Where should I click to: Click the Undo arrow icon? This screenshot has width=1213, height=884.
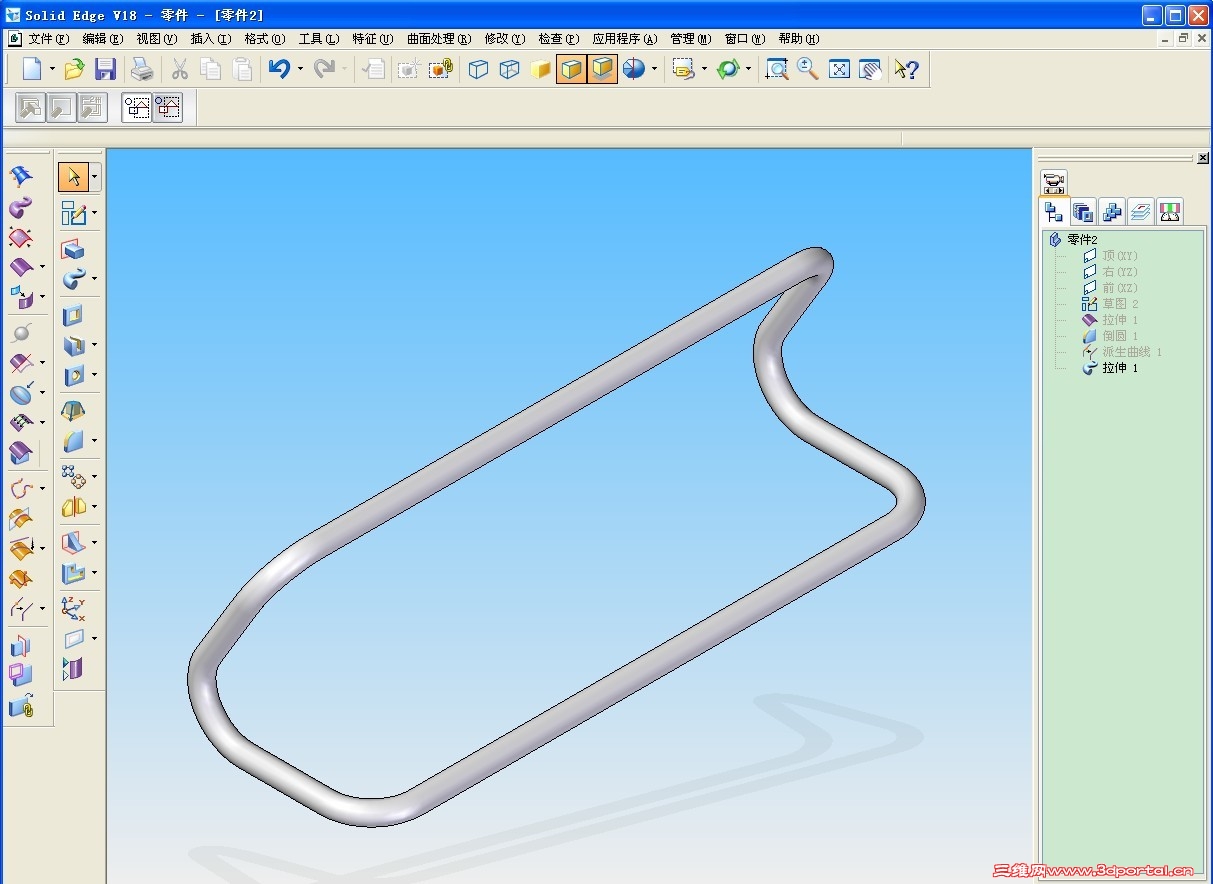click(279, 69)
